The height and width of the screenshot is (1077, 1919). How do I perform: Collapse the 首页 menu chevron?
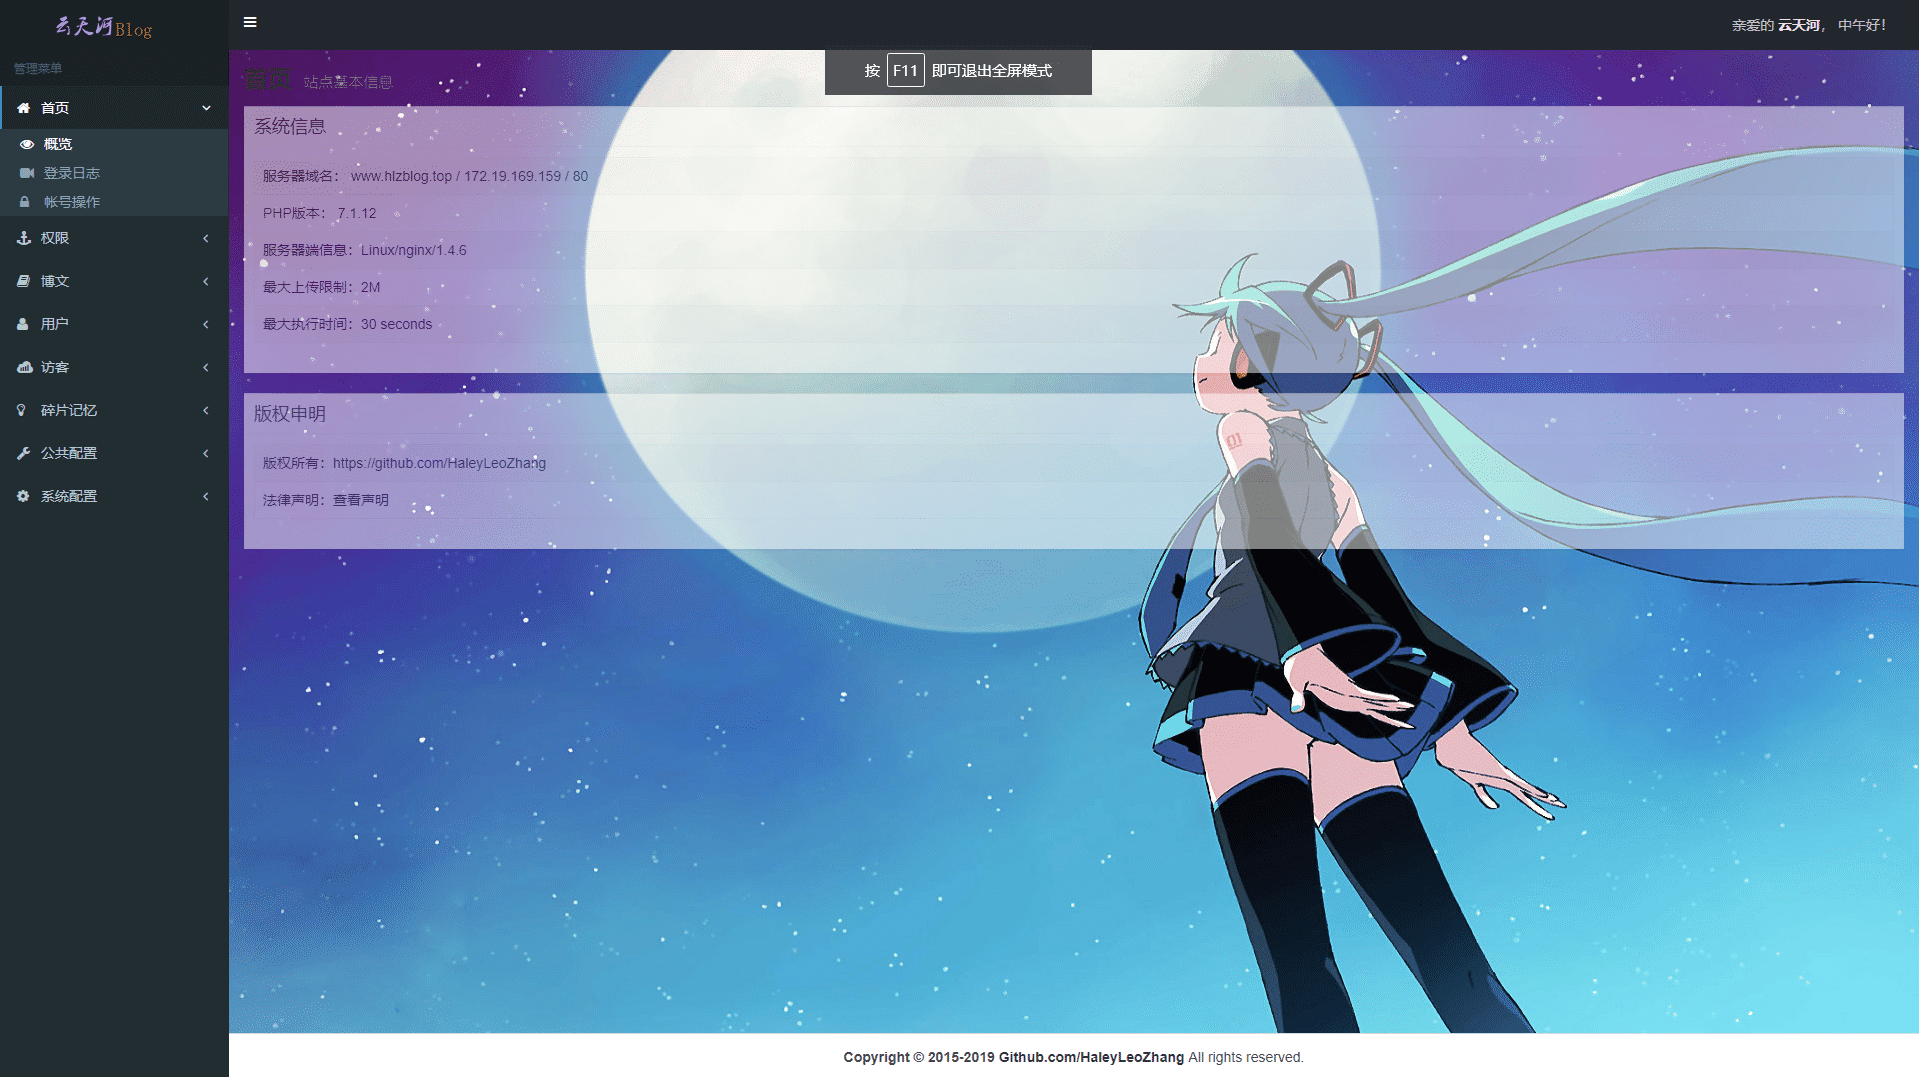(206, 108)
